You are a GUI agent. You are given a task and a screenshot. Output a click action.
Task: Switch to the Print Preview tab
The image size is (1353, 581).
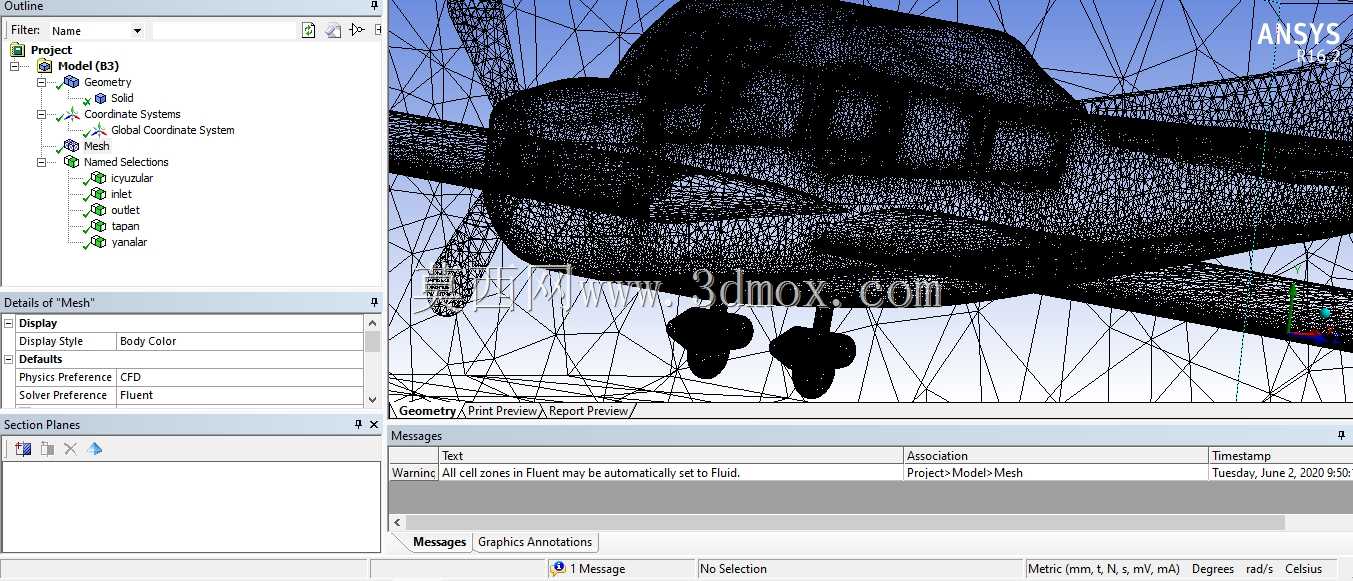502,411
